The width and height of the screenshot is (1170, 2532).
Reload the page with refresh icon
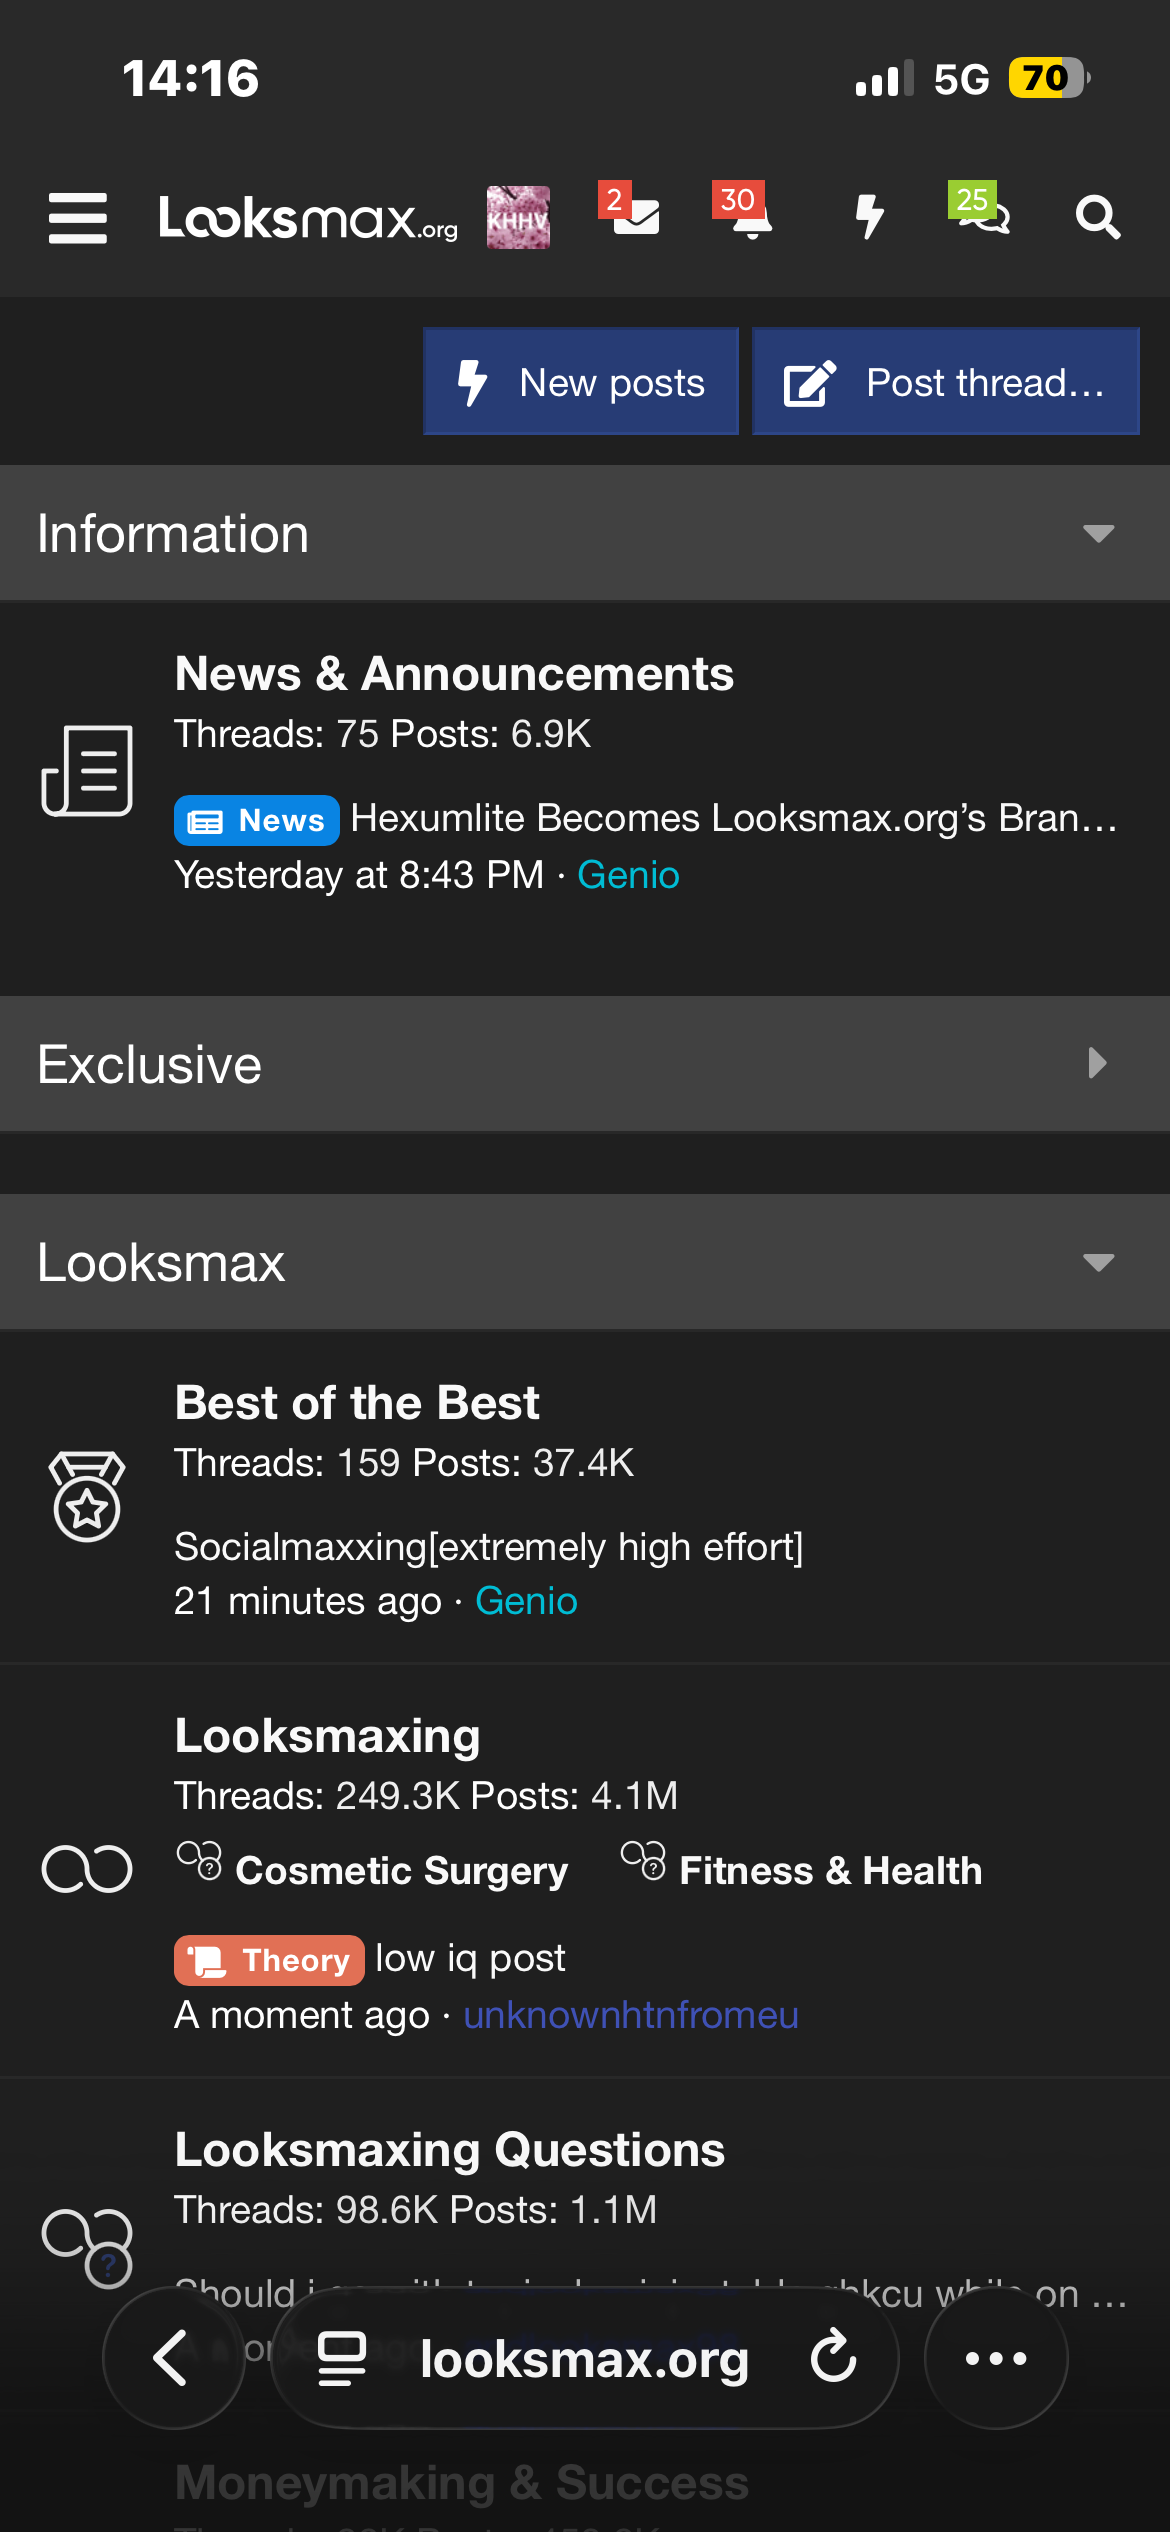click(833, 2357)
